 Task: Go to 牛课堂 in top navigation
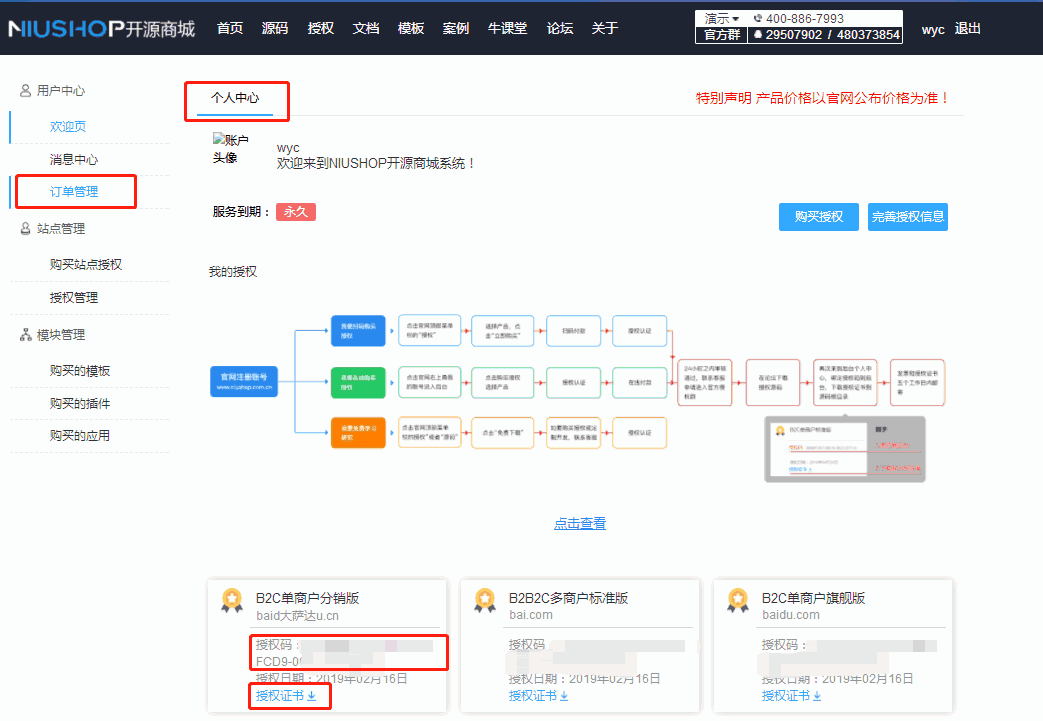[507, 28]
